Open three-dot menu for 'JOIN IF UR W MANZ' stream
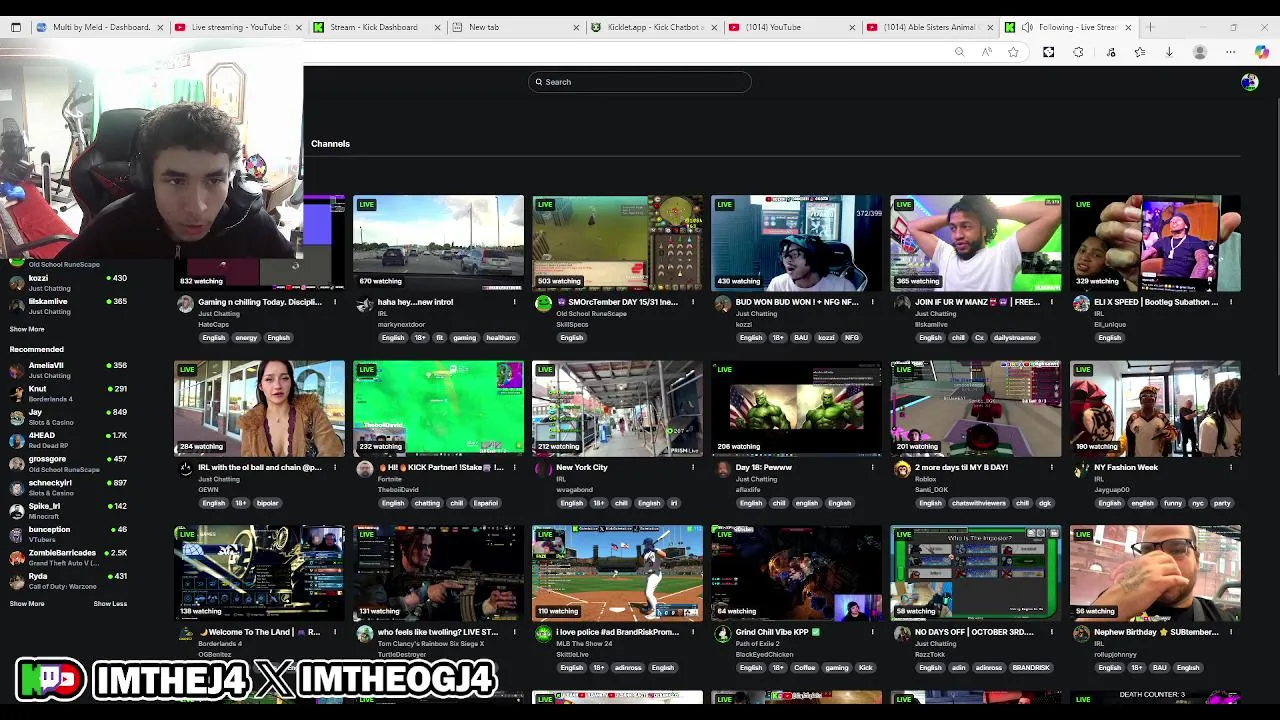Screen dimensions: 1280x720 click(1051, 302)
